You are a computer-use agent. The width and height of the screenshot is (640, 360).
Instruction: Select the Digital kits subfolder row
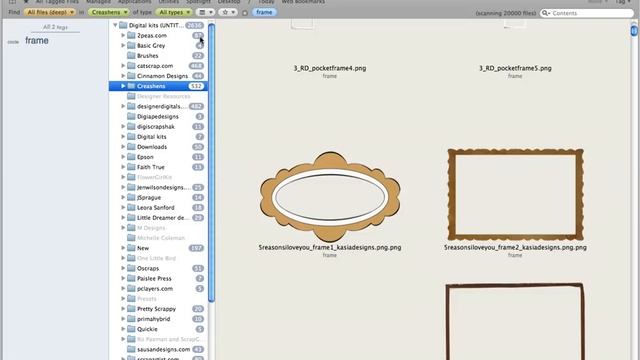point(158,137)
